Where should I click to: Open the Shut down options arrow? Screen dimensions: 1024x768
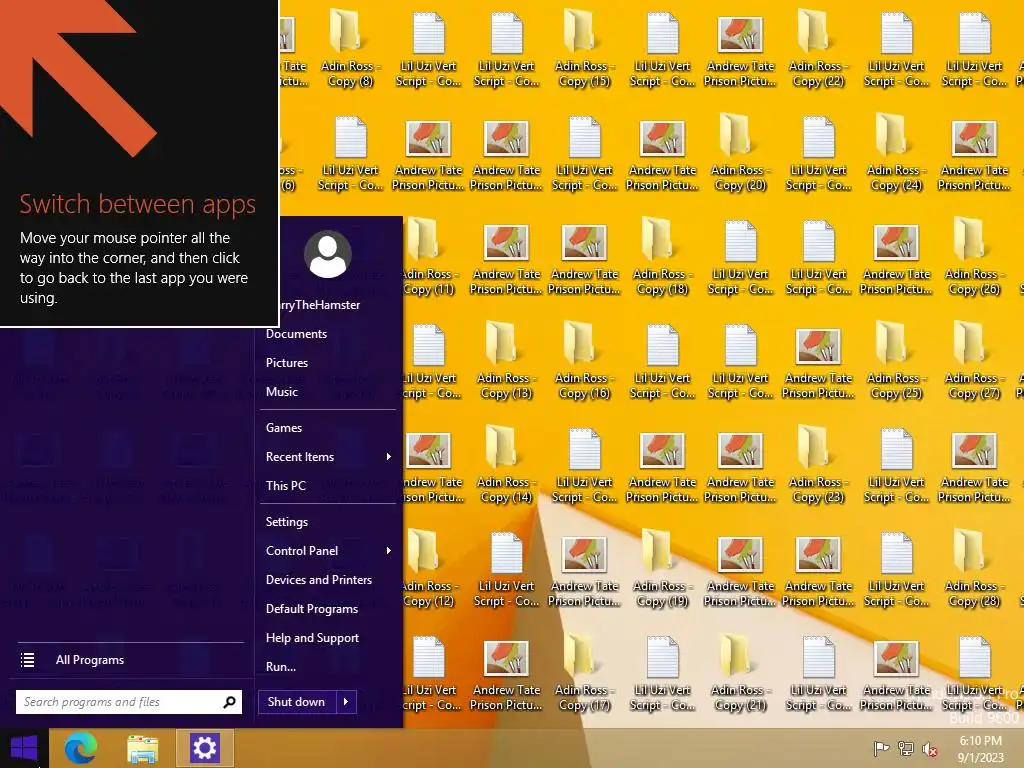(346, 702)
